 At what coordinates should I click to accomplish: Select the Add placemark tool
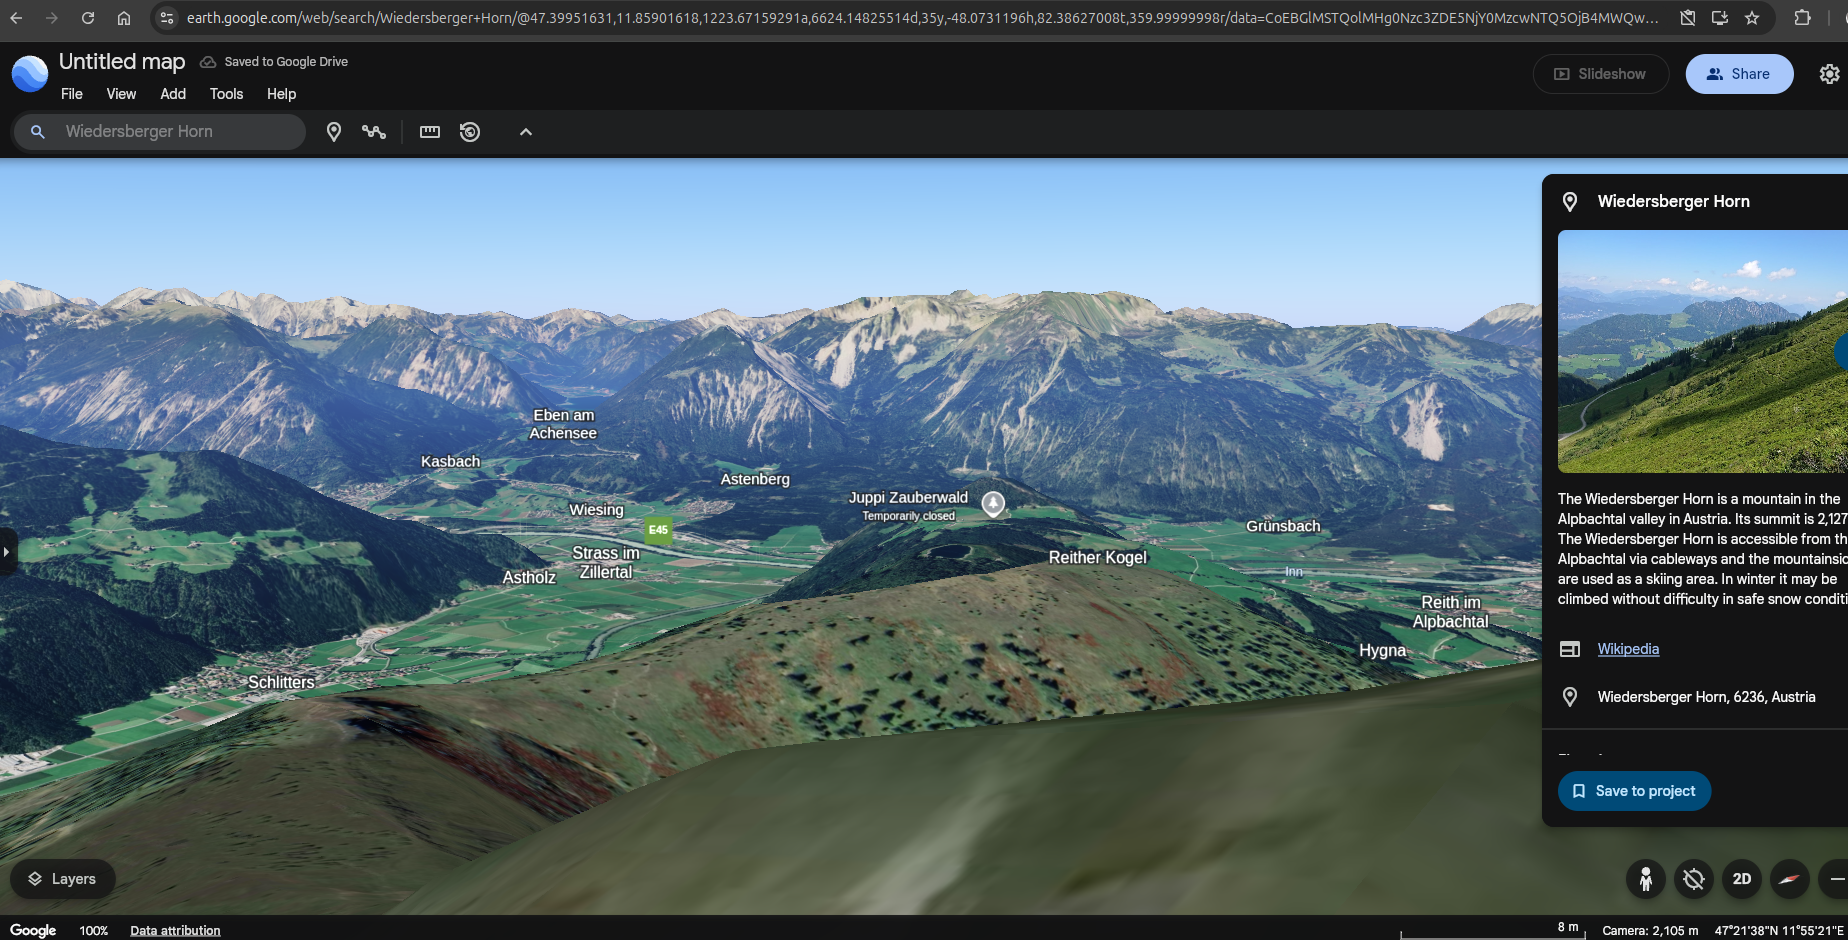(334, 131)
